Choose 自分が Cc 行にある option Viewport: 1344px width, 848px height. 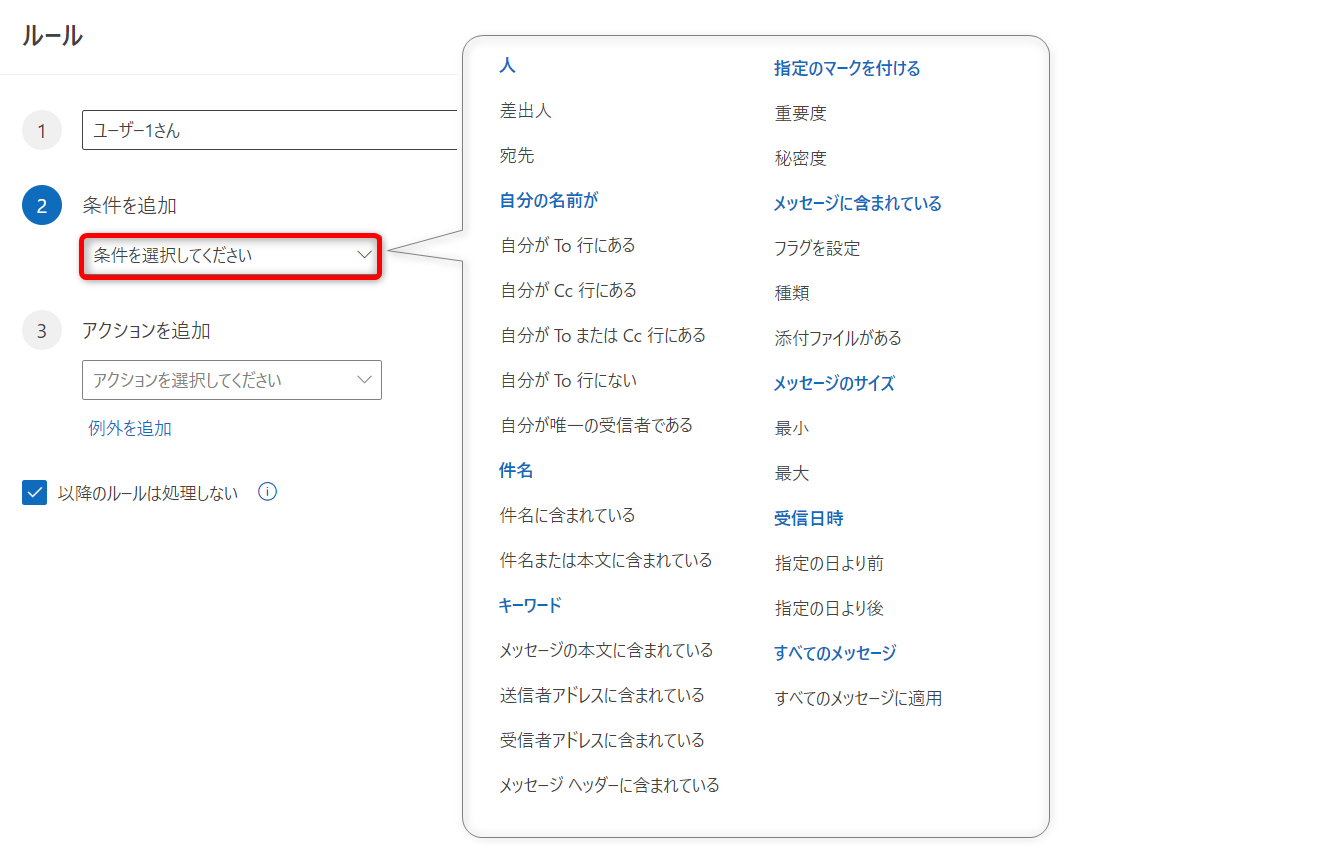(568, 291)
